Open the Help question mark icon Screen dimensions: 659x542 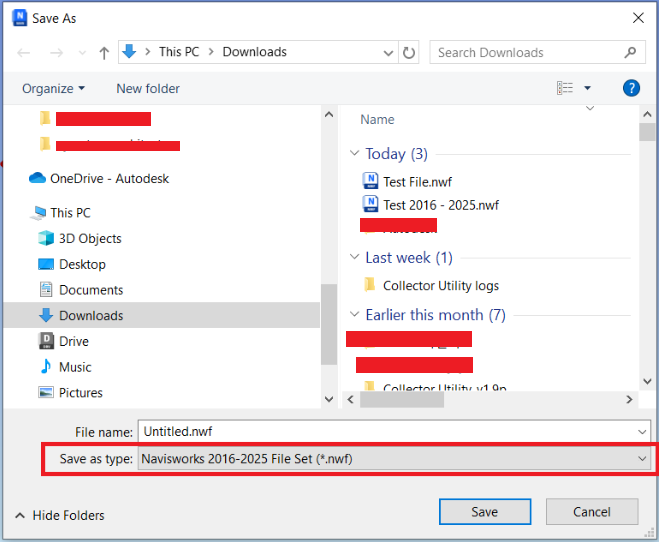pyautogui.click(x=631, y=88)
